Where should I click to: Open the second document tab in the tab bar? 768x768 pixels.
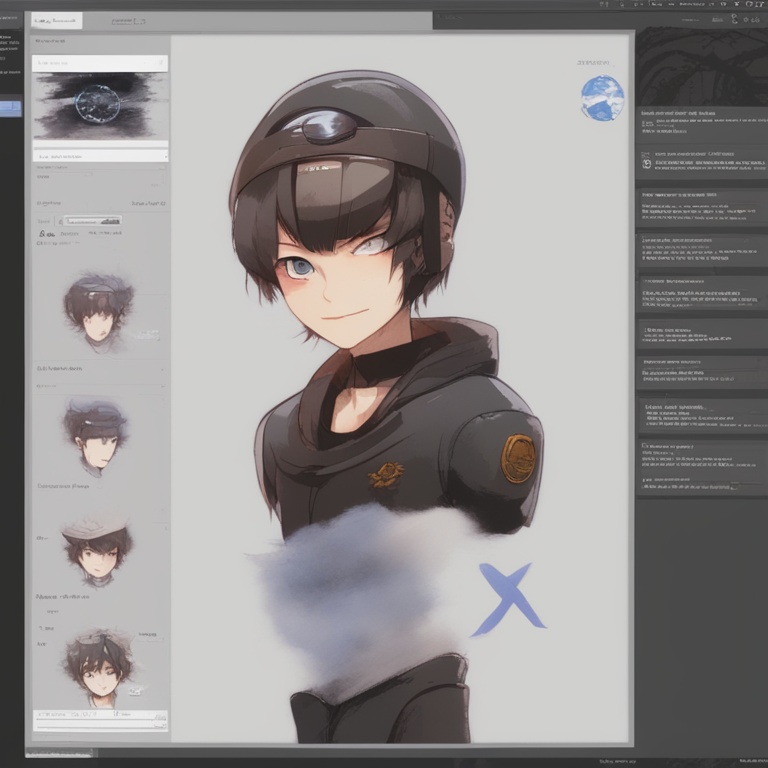130,20
